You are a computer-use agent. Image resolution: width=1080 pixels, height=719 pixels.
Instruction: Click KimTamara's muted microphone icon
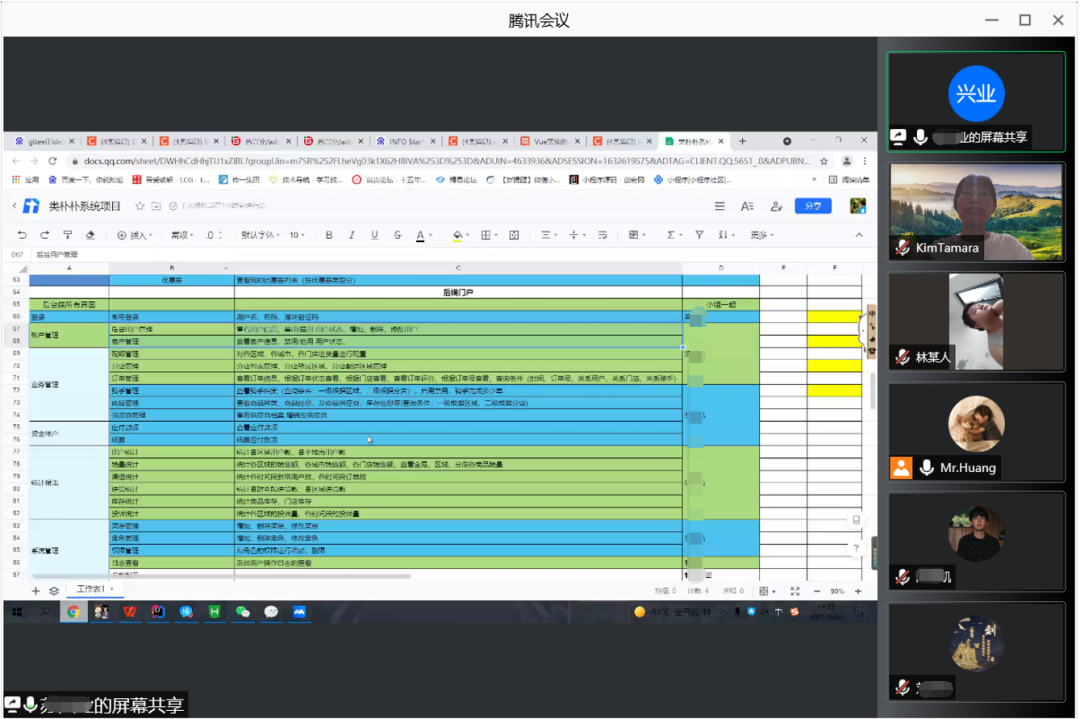pos(902,247)
